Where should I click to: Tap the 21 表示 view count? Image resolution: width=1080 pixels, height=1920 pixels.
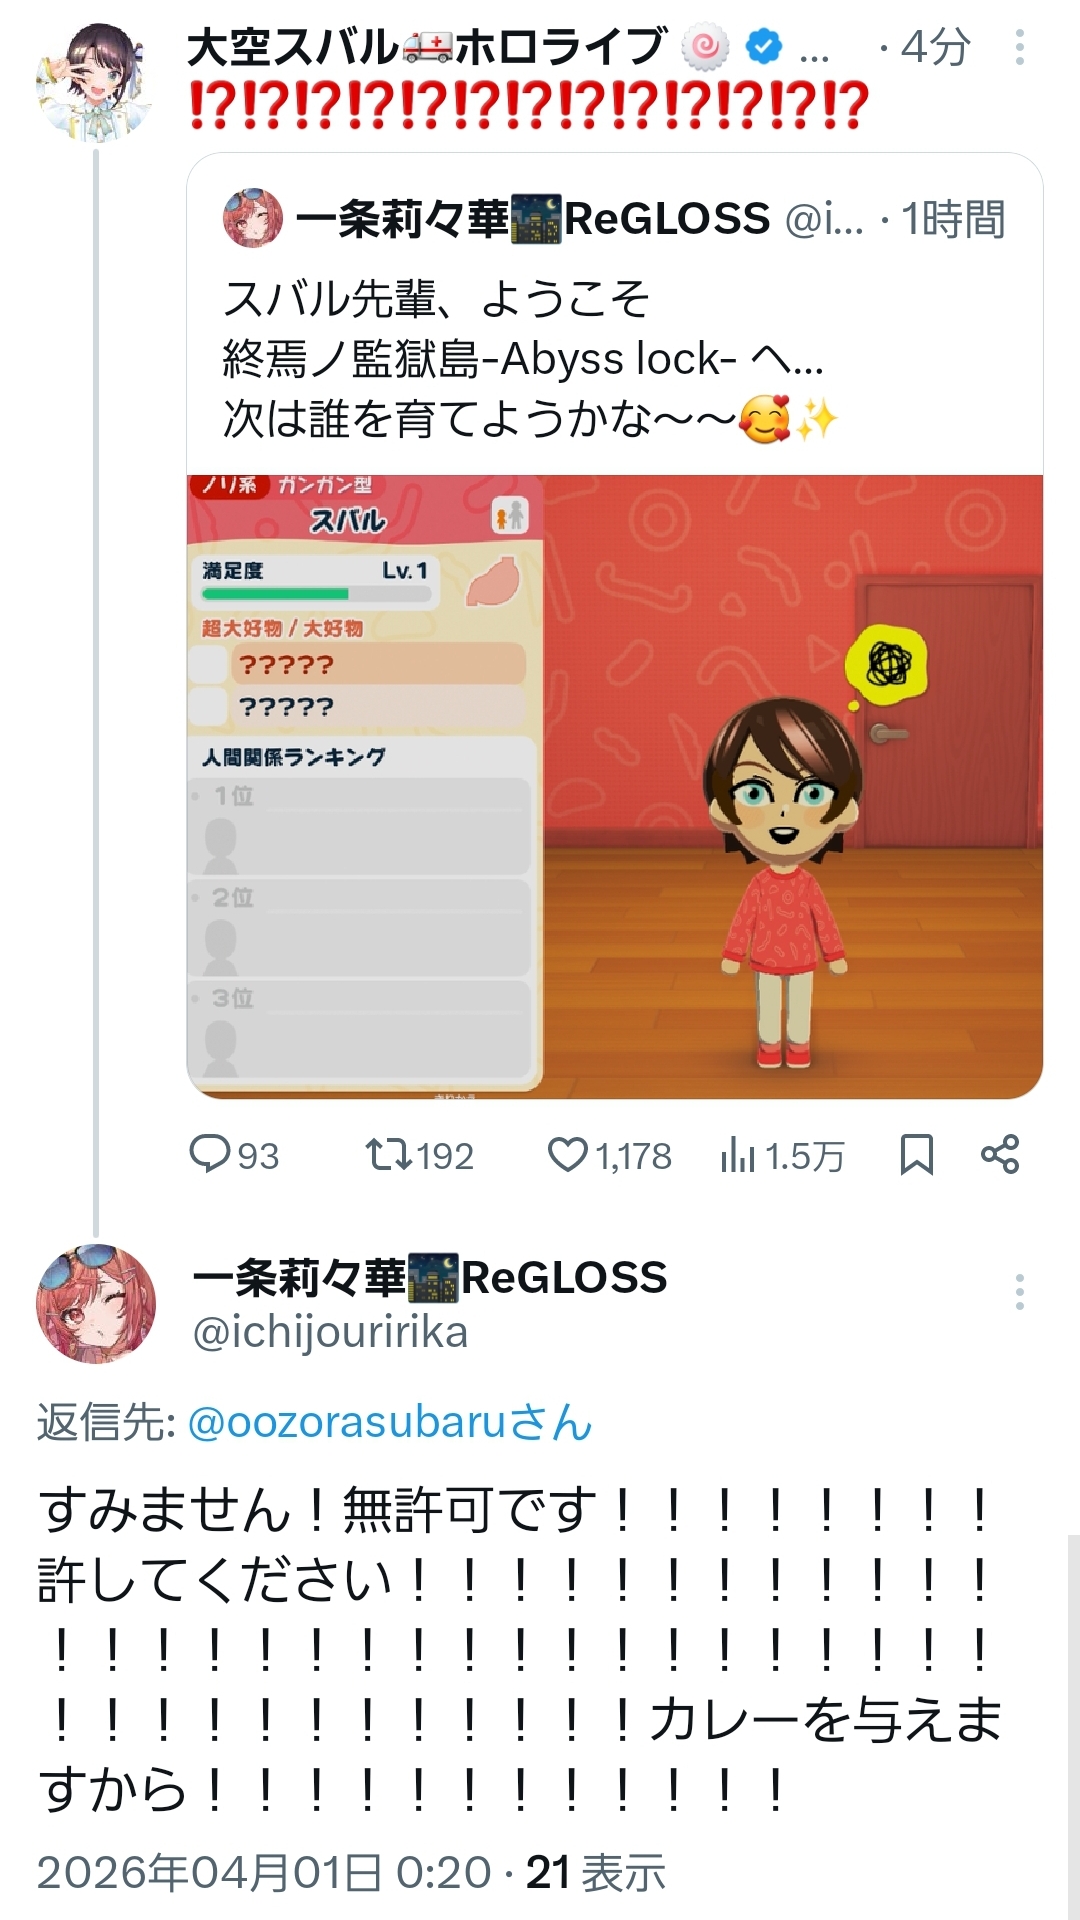pyautogui.click(x=596, y=1872)
